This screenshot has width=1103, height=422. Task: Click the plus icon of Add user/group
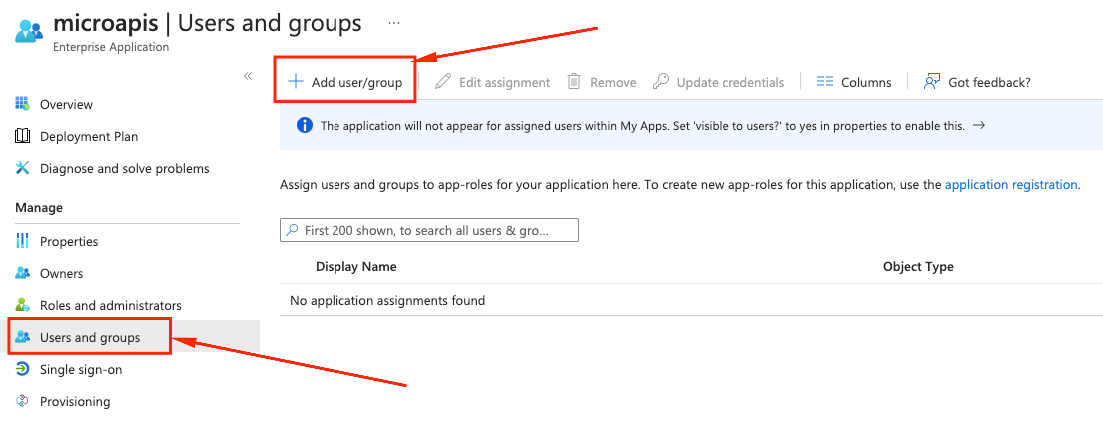[295, 82]
